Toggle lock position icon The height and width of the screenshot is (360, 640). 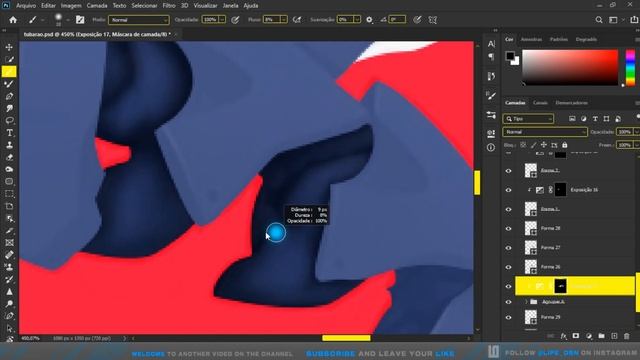(x=544, y=145)
